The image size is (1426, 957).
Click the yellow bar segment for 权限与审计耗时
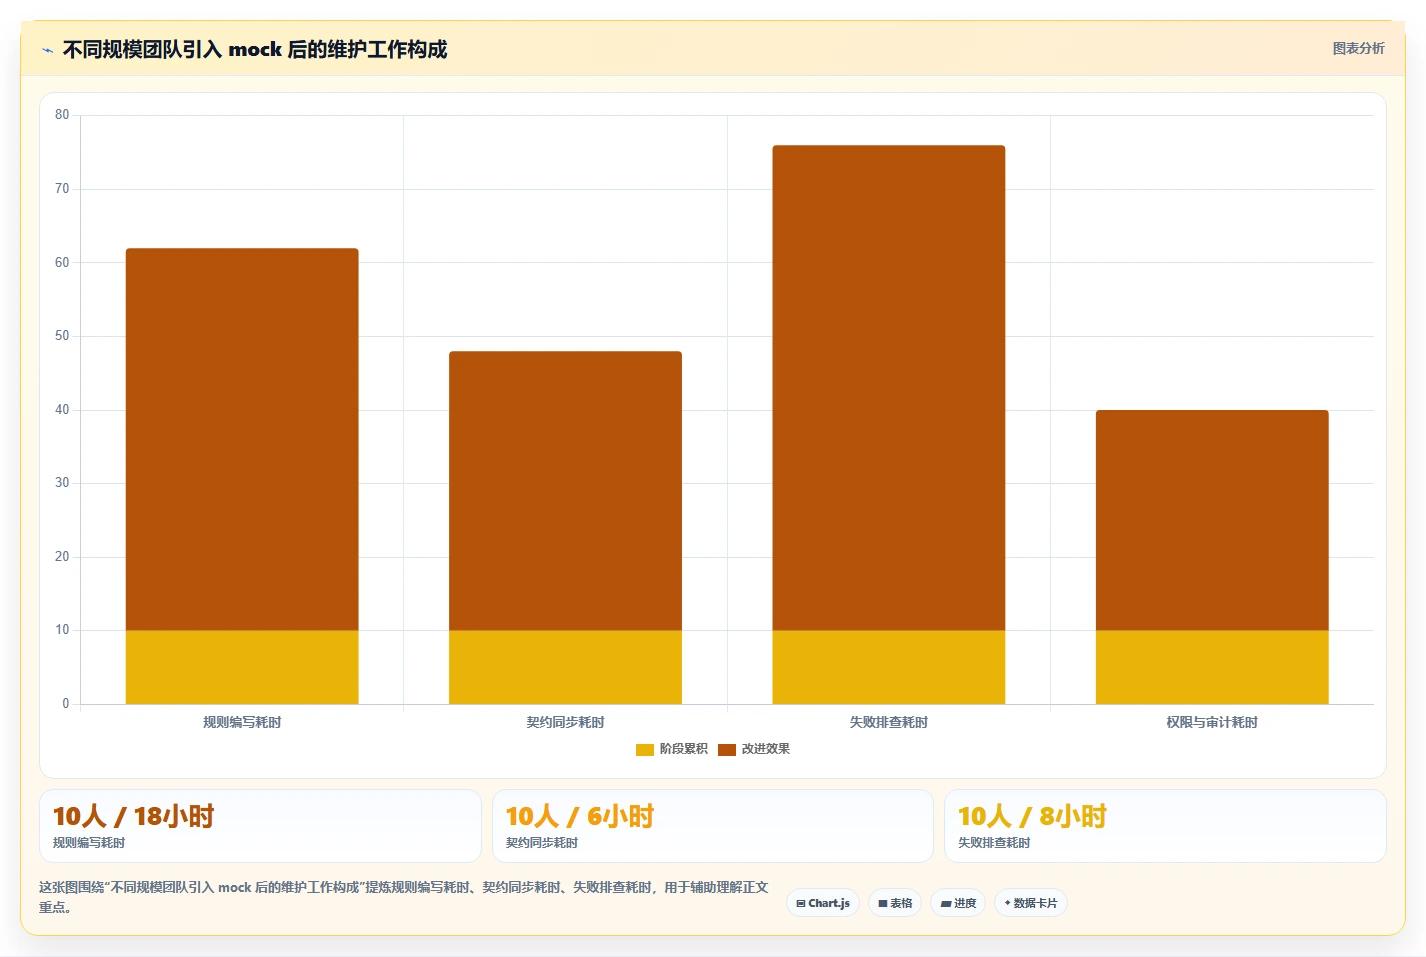(x=1212, y=667)
